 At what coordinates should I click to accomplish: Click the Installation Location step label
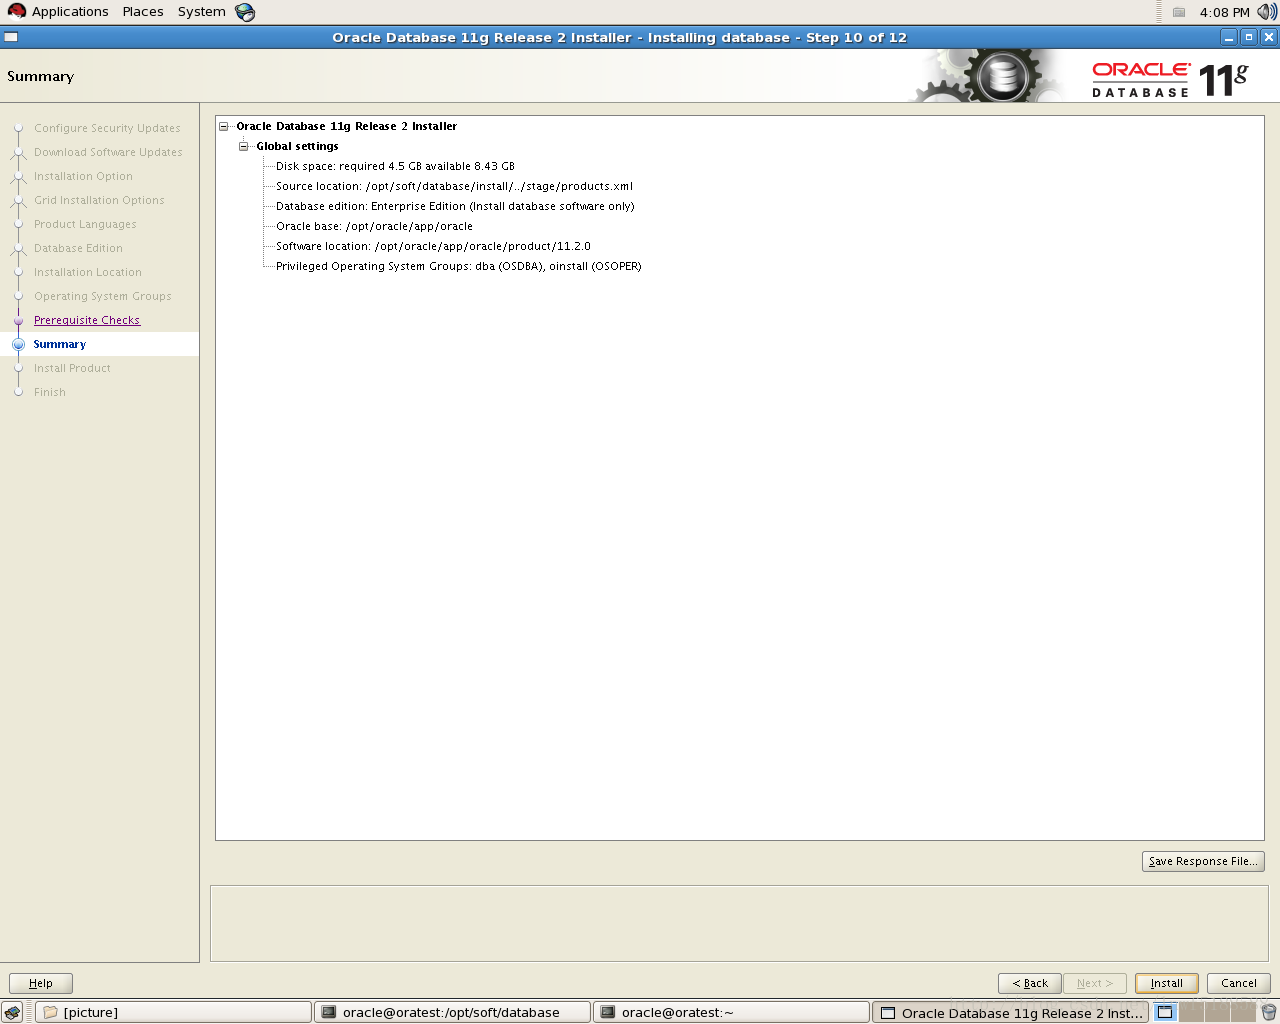coord(88,272)
